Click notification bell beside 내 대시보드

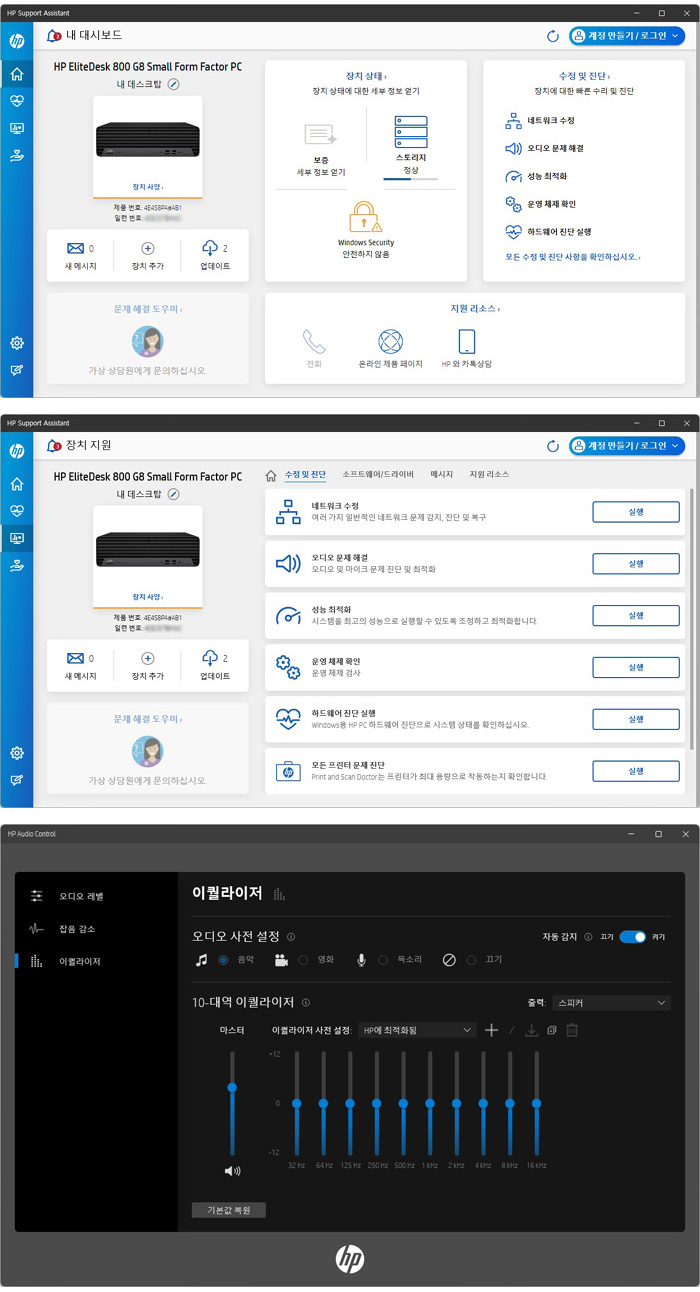tap(54, 36)
